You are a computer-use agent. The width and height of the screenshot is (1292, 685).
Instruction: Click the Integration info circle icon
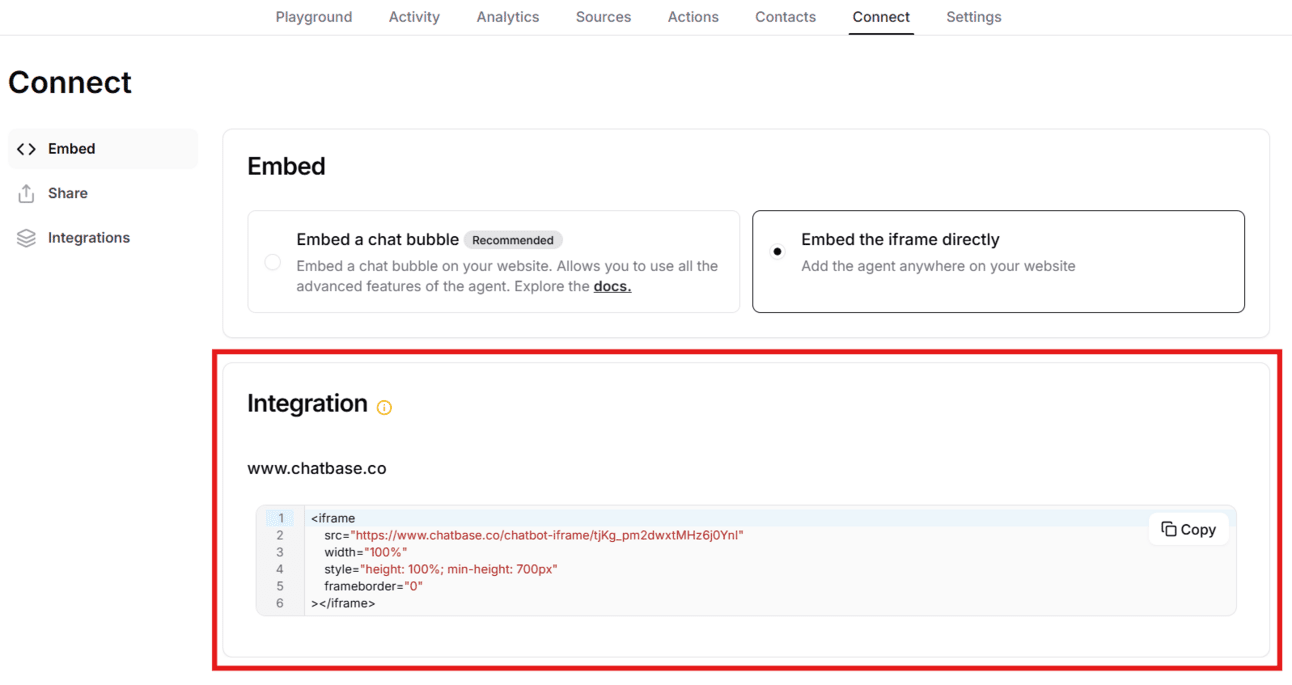click(384, 407)
